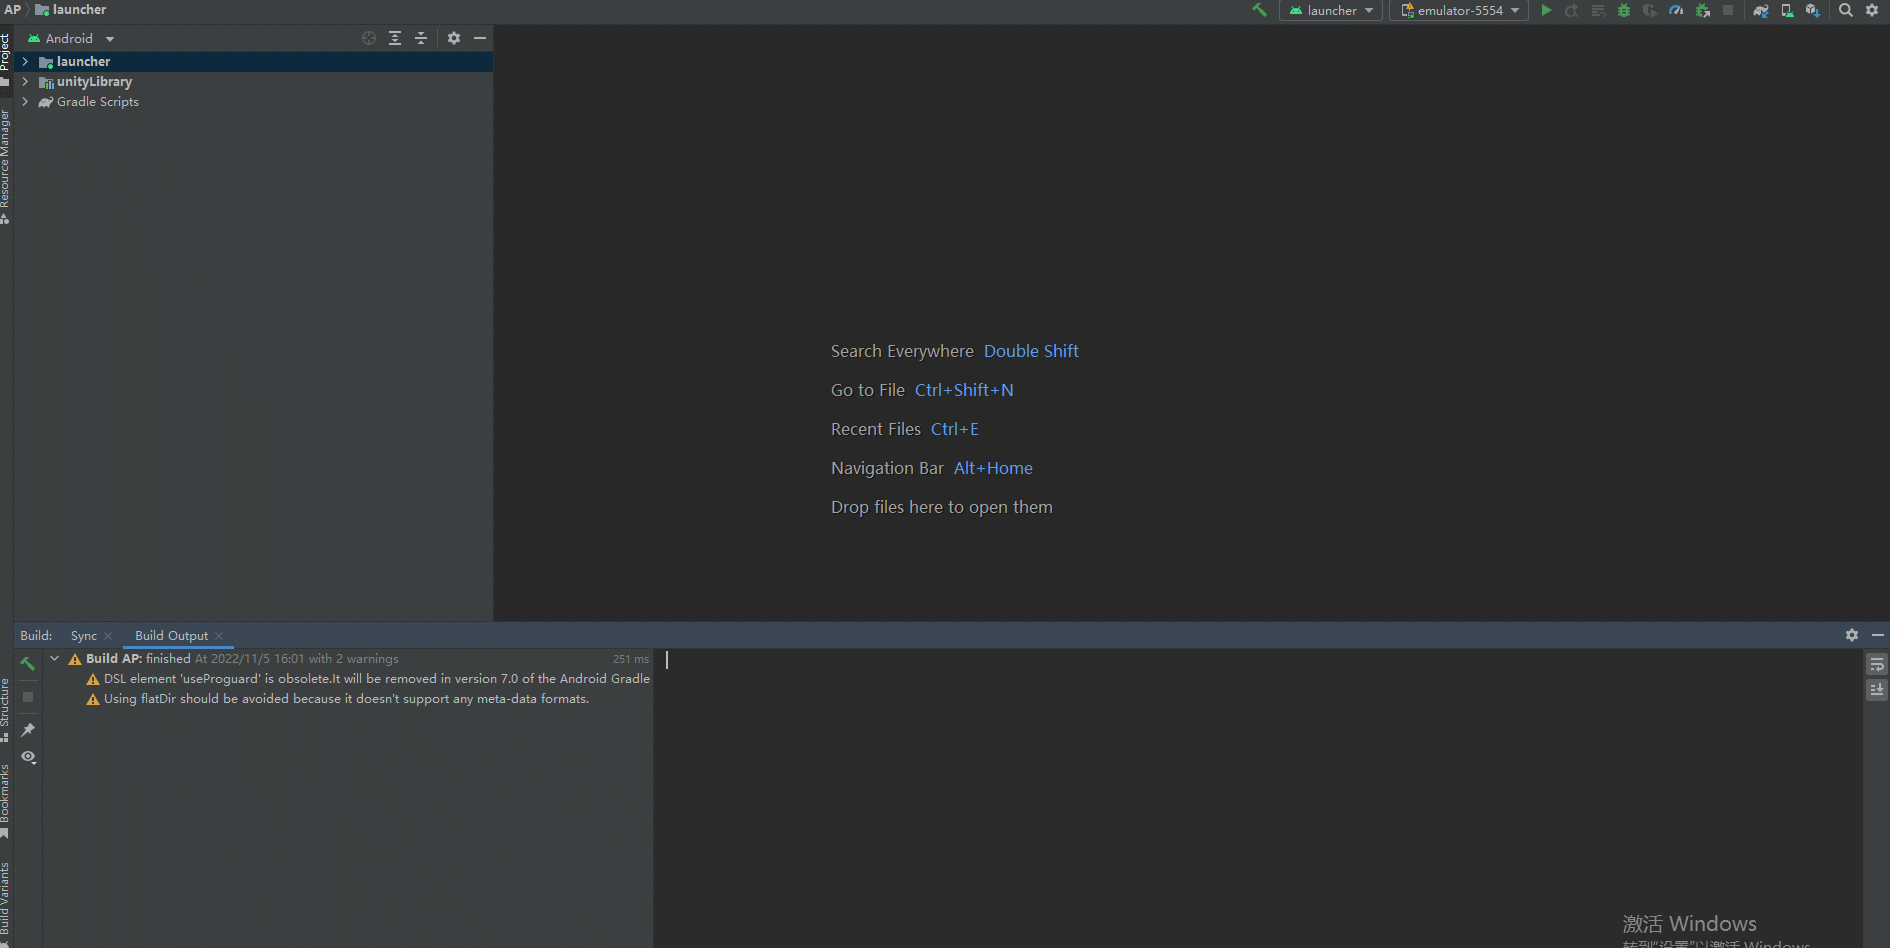Open the Build Variants side tab
1890x948 pixels.
point(5,904)
